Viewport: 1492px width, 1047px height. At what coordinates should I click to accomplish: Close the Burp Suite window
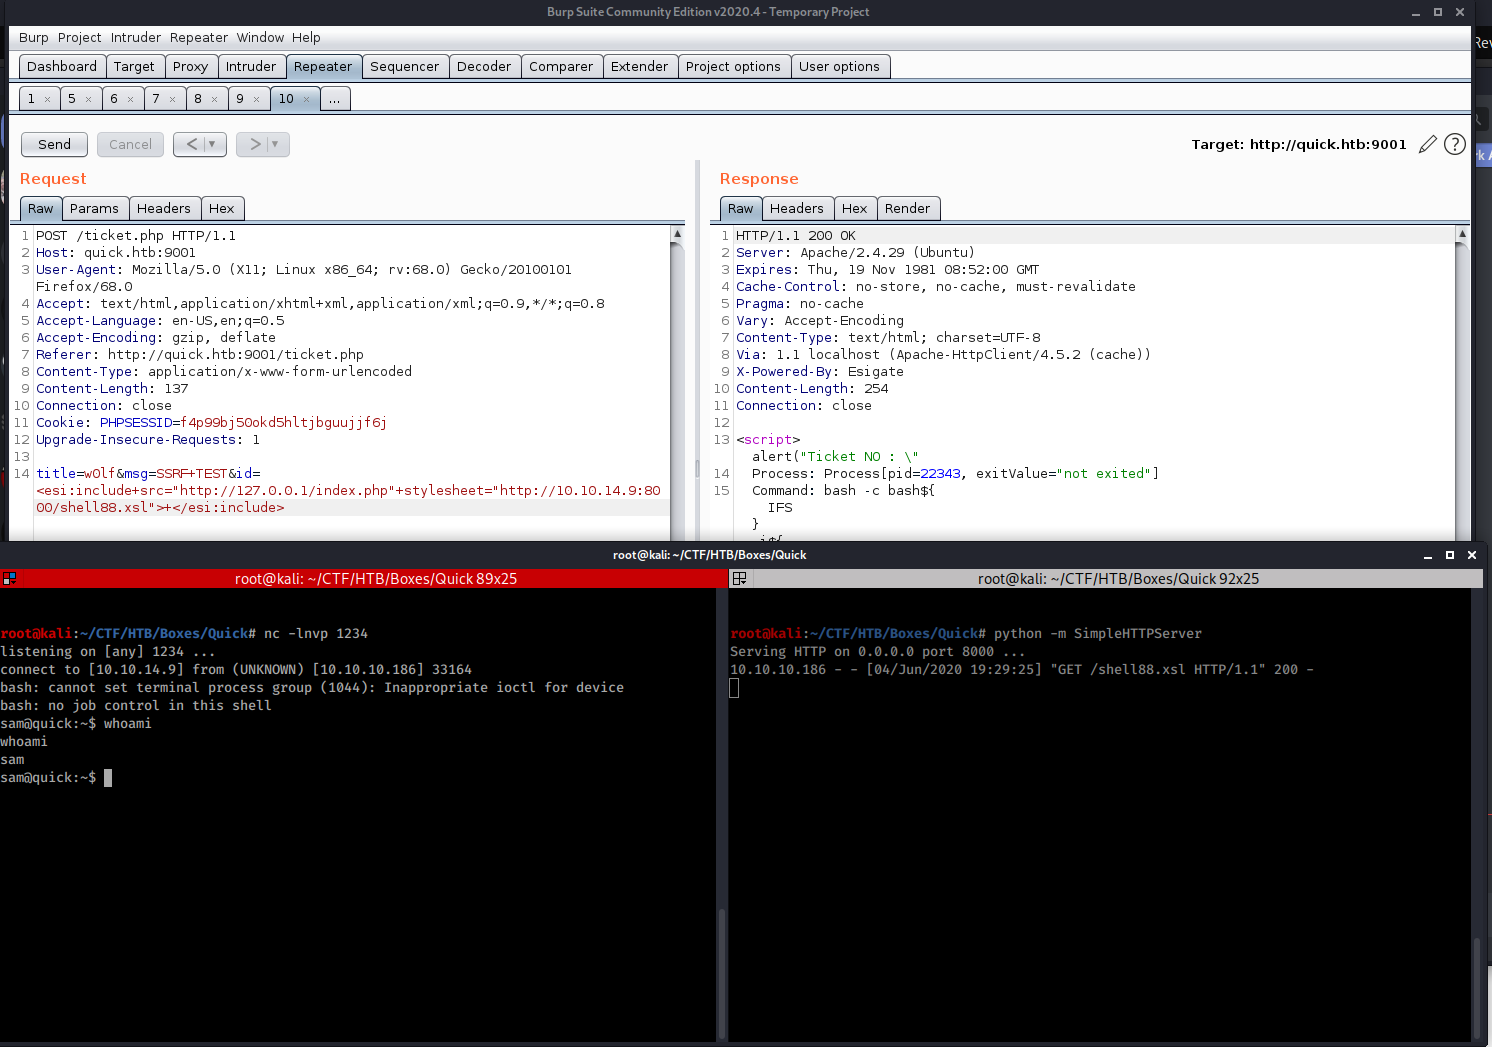pos(1460,12)
